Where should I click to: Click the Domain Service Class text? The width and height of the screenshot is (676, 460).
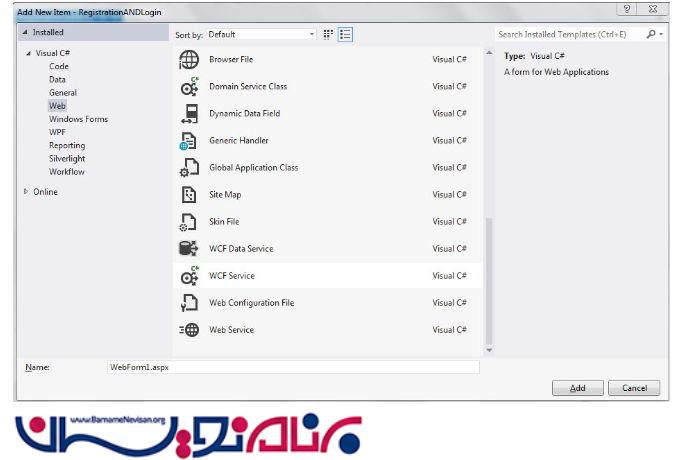(x=248, y=86)
